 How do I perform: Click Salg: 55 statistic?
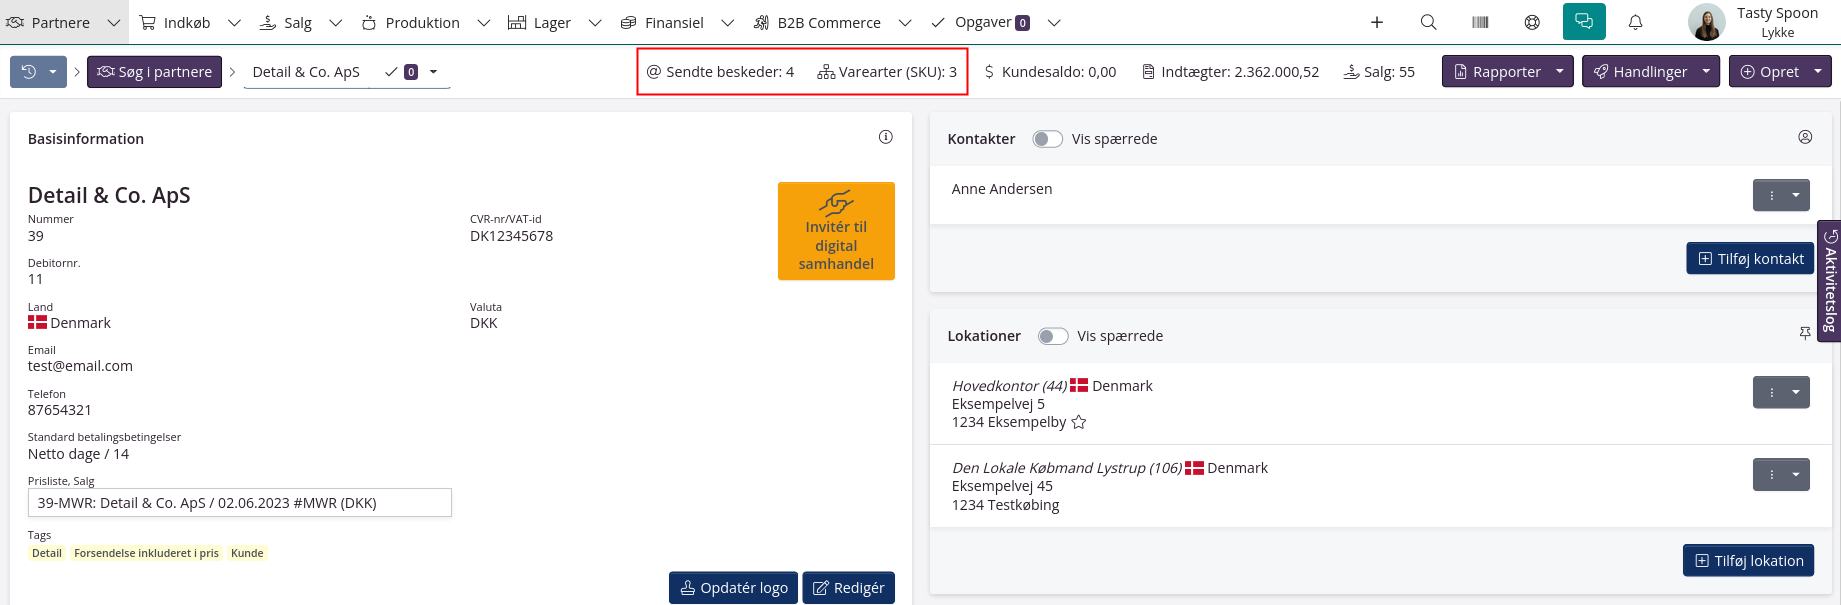pyautogui.click(x=1379, y=72)
